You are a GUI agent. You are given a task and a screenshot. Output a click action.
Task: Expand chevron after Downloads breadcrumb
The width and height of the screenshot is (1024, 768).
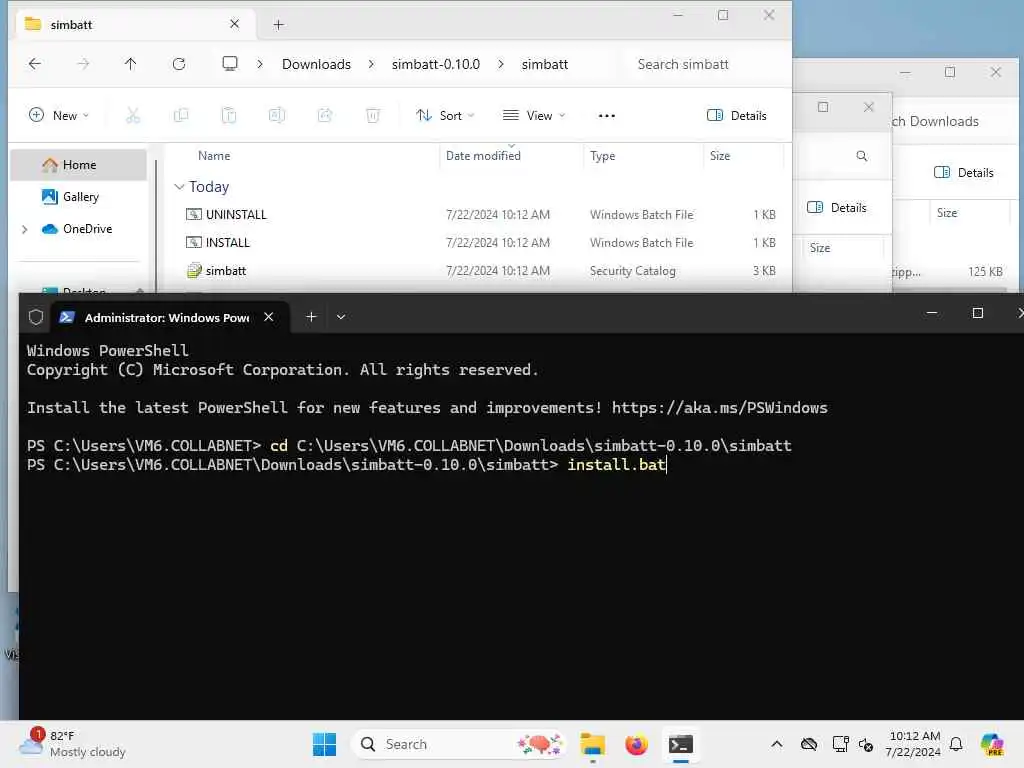(x=371, y=64)
